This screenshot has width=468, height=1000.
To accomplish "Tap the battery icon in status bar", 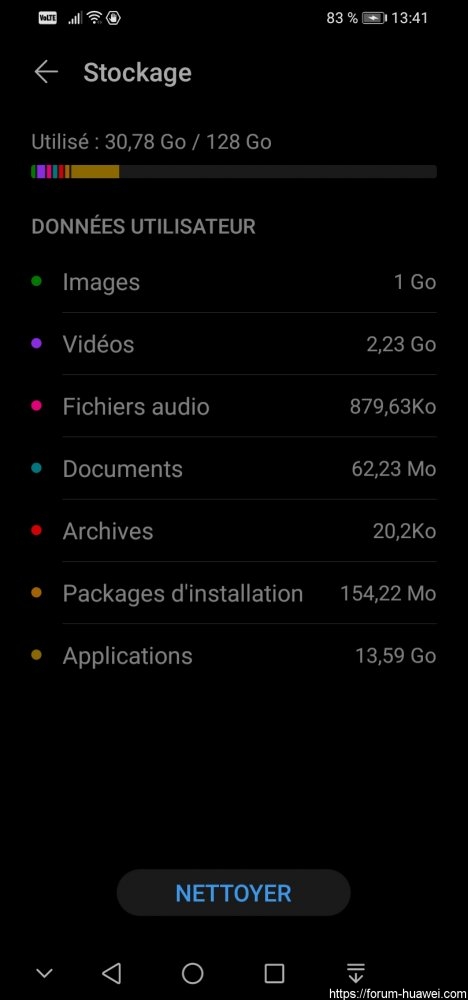I will 374,18.
